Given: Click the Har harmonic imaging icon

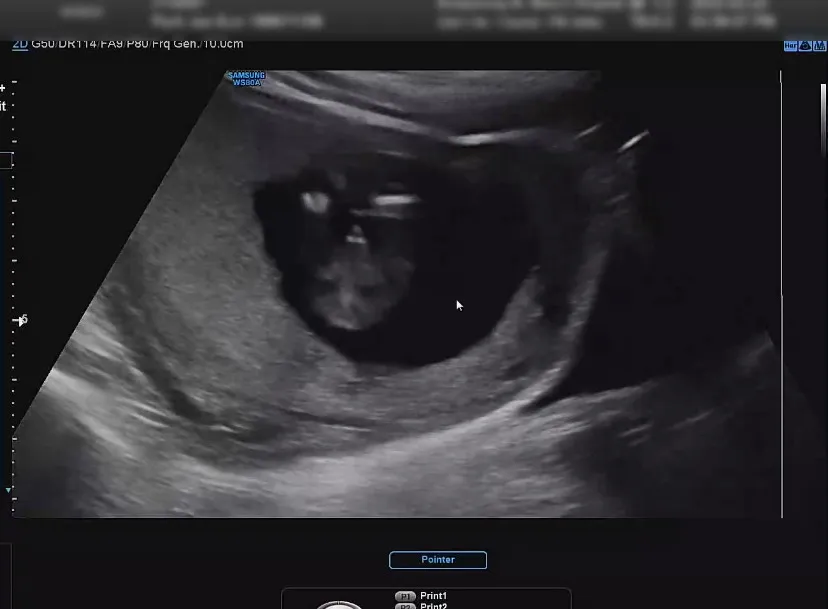Looking at the screenshot, I should click(790, 46).
